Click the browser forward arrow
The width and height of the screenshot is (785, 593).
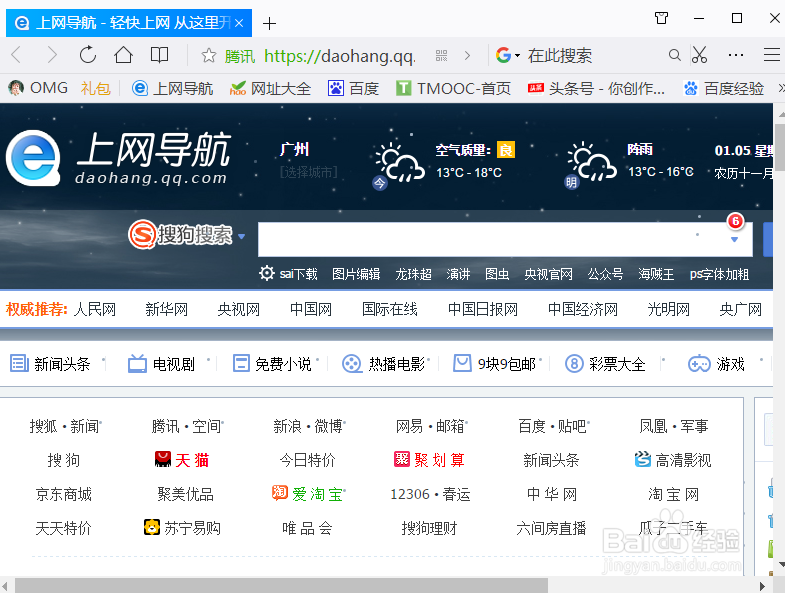pos(52,55)
